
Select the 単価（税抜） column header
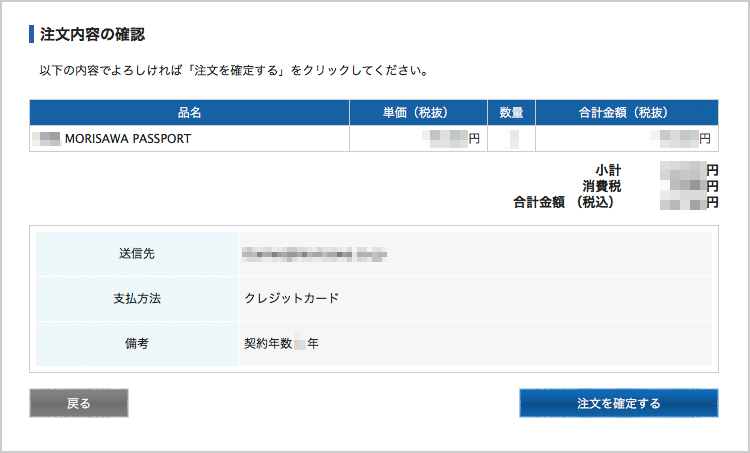pyautogui.click(x=418, y=113)
